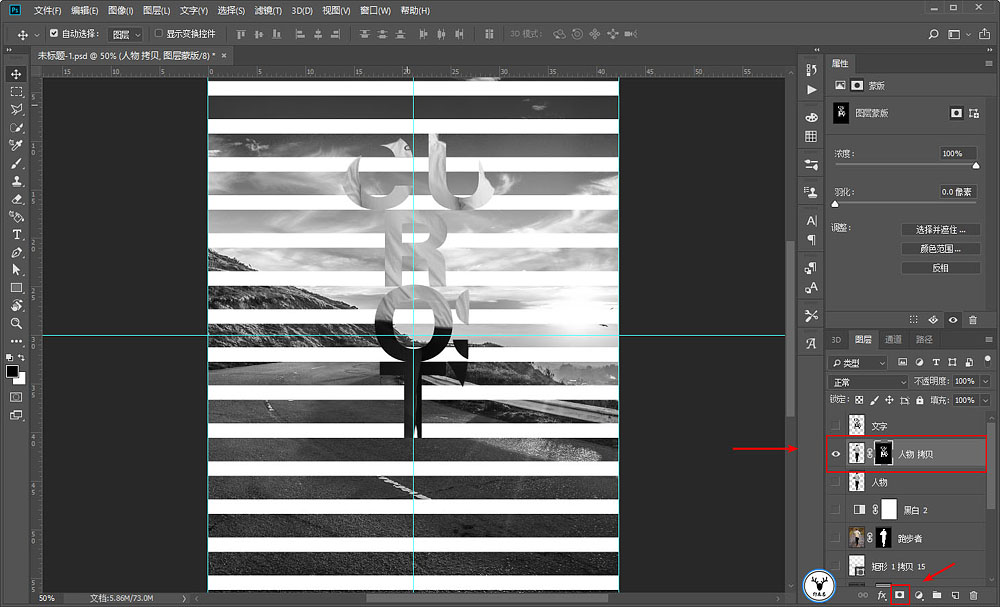Open the History panel icon
Image resolution: width=1000 pixels, height=607 pixels.
tap(811, 69)
